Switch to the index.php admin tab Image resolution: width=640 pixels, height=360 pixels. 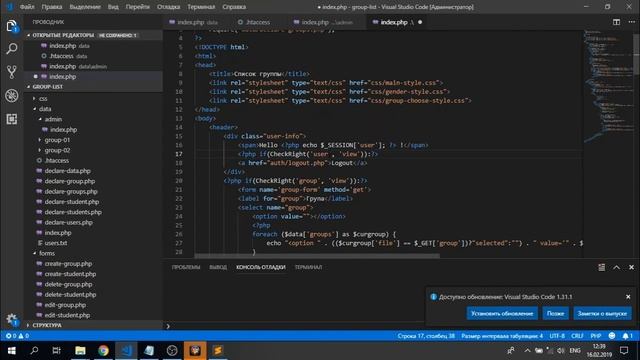pos(327,22)
